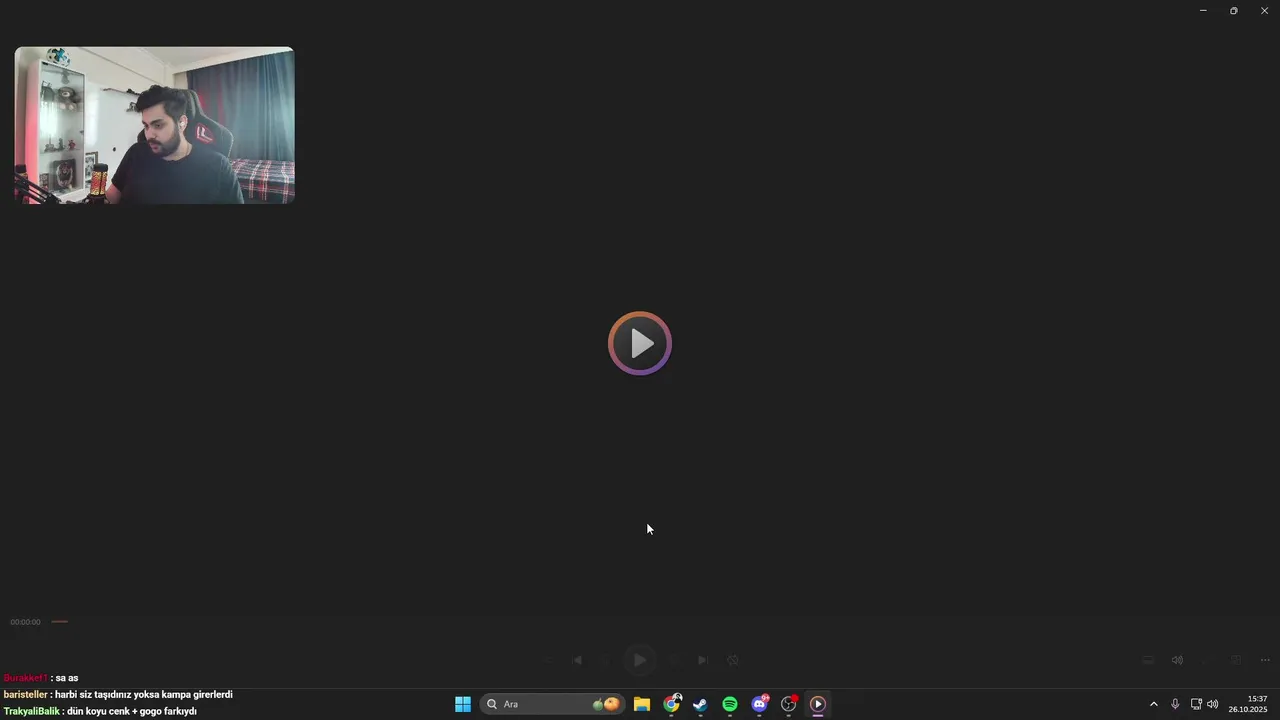Mute the media player volume icon
This screenshot has height=720, width=1280.
click(1177, 660)
